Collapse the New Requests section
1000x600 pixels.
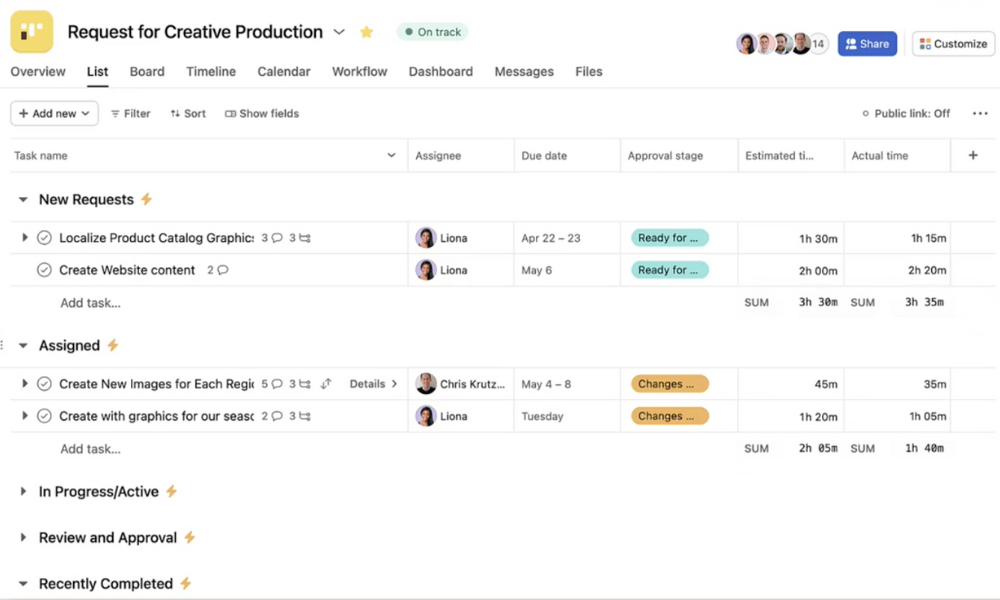[23, 200]
